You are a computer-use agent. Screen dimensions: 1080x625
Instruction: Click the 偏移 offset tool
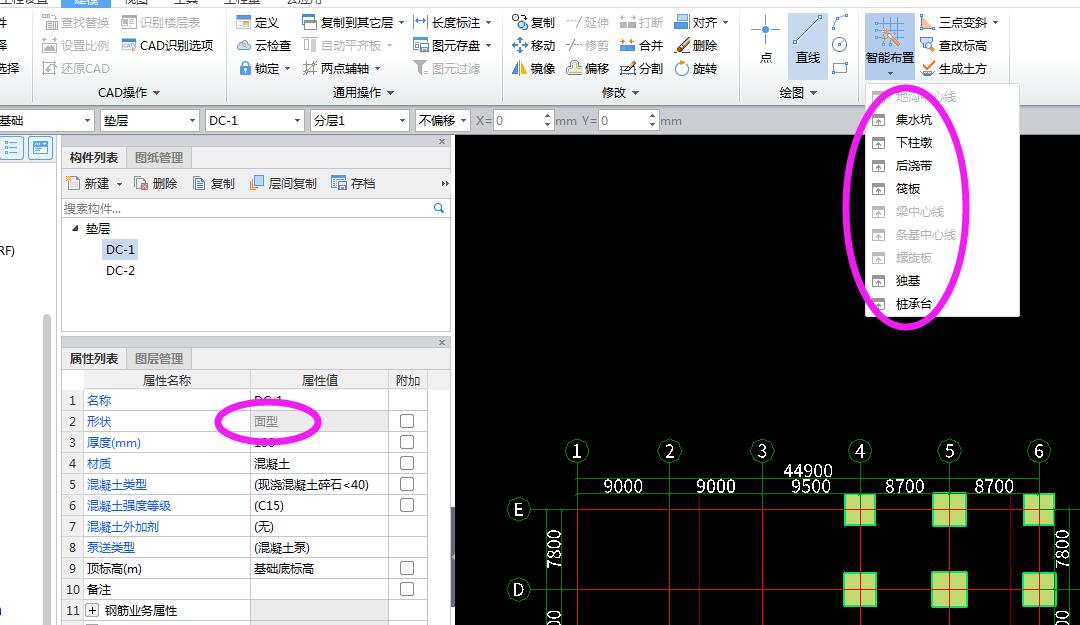(x=588, y=68)
